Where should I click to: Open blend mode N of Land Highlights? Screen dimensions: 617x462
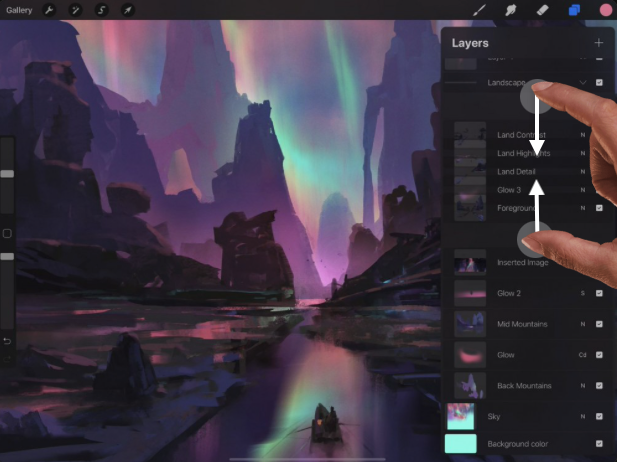(583, 153)
